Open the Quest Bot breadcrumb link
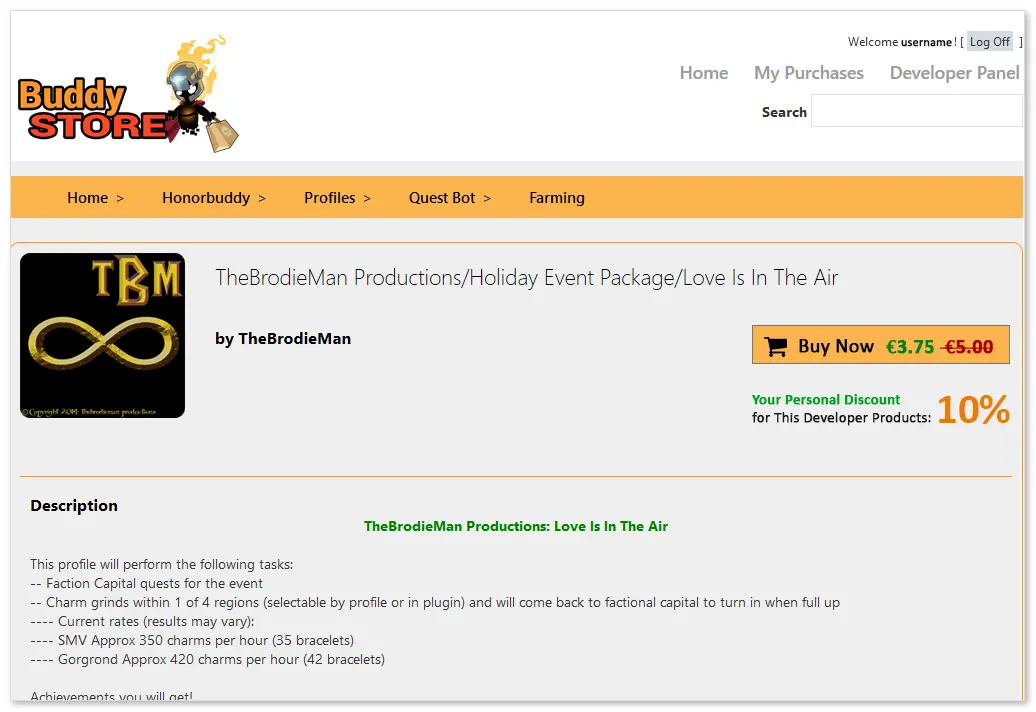 click(x=442, y=197)
